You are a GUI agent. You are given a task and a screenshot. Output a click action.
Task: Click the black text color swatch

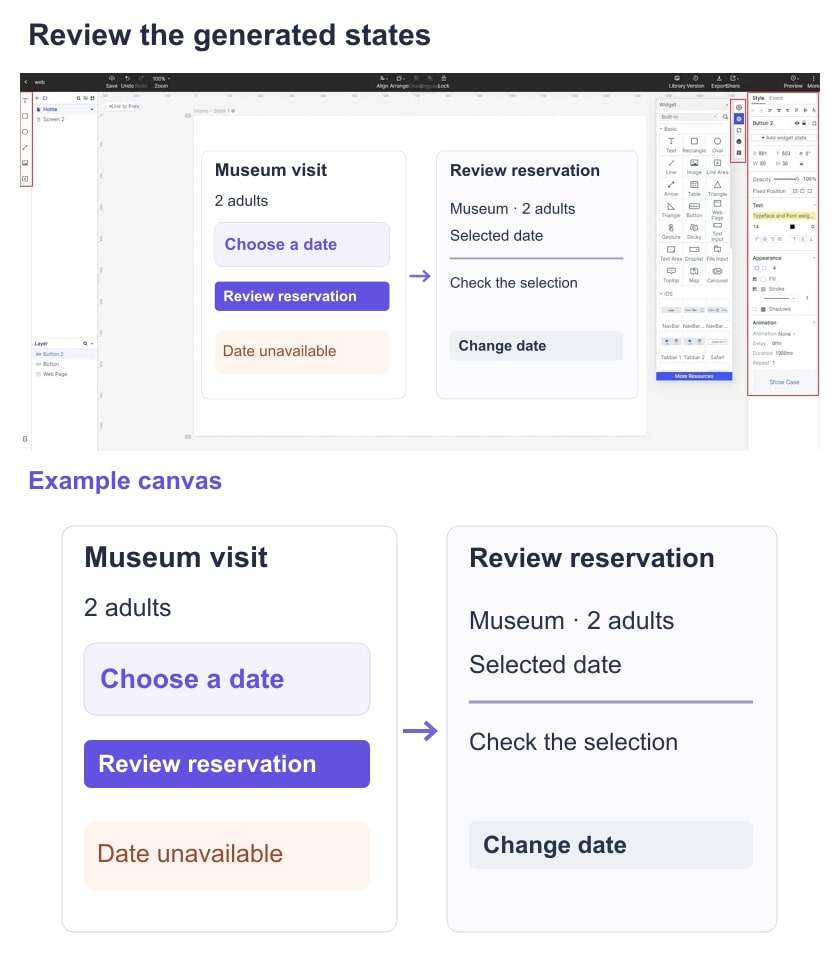[x=792, y=227]
